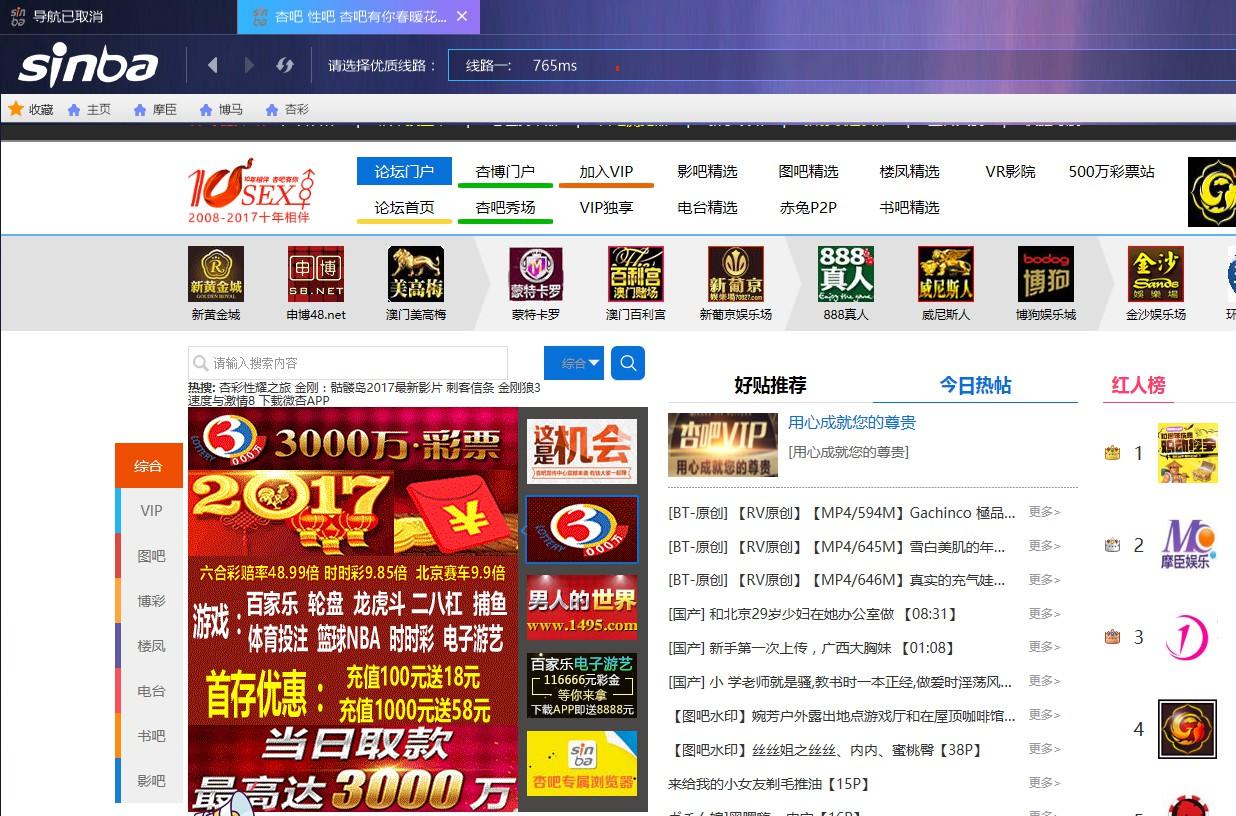This screenshot has height=816, width=1236.
Task: Select the 图吧 sidebar category
Action: [149, 556]
